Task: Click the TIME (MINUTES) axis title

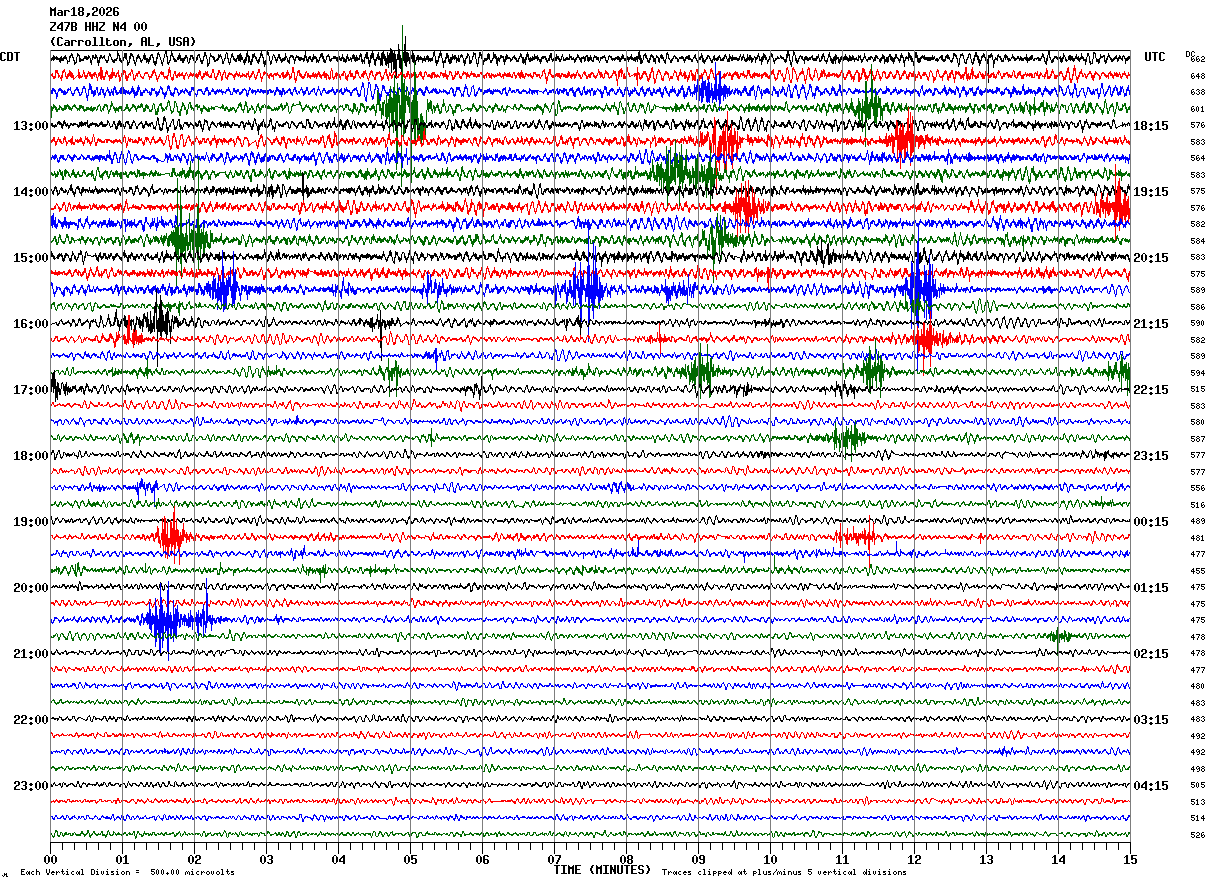Action: point(602,870)
